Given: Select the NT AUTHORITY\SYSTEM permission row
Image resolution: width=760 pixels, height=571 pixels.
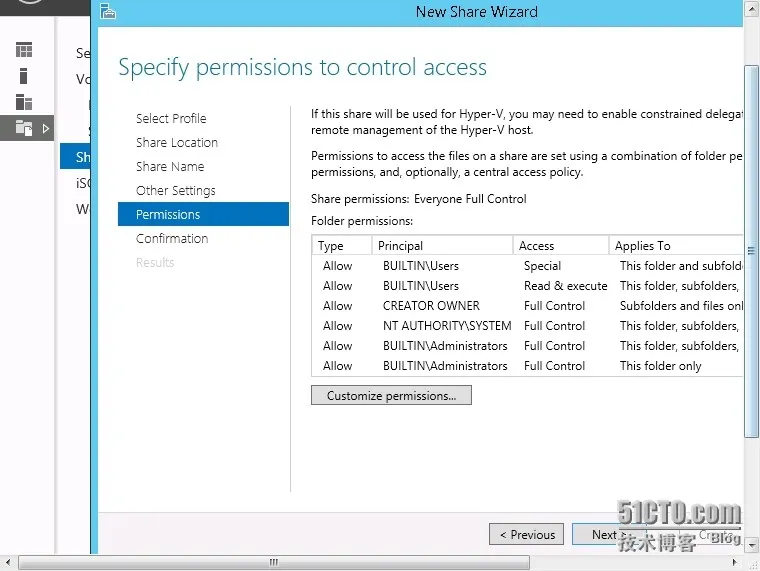Looking at the screenshot, I should tap(527, 326).
